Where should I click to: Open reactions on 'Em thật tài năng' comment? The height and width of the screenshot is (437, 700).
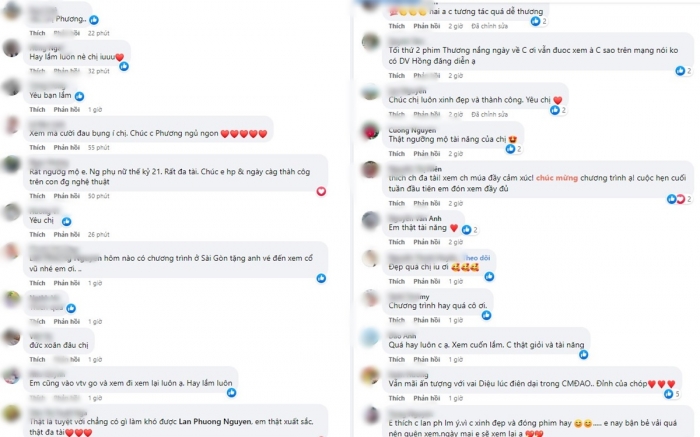click(469, 230)
